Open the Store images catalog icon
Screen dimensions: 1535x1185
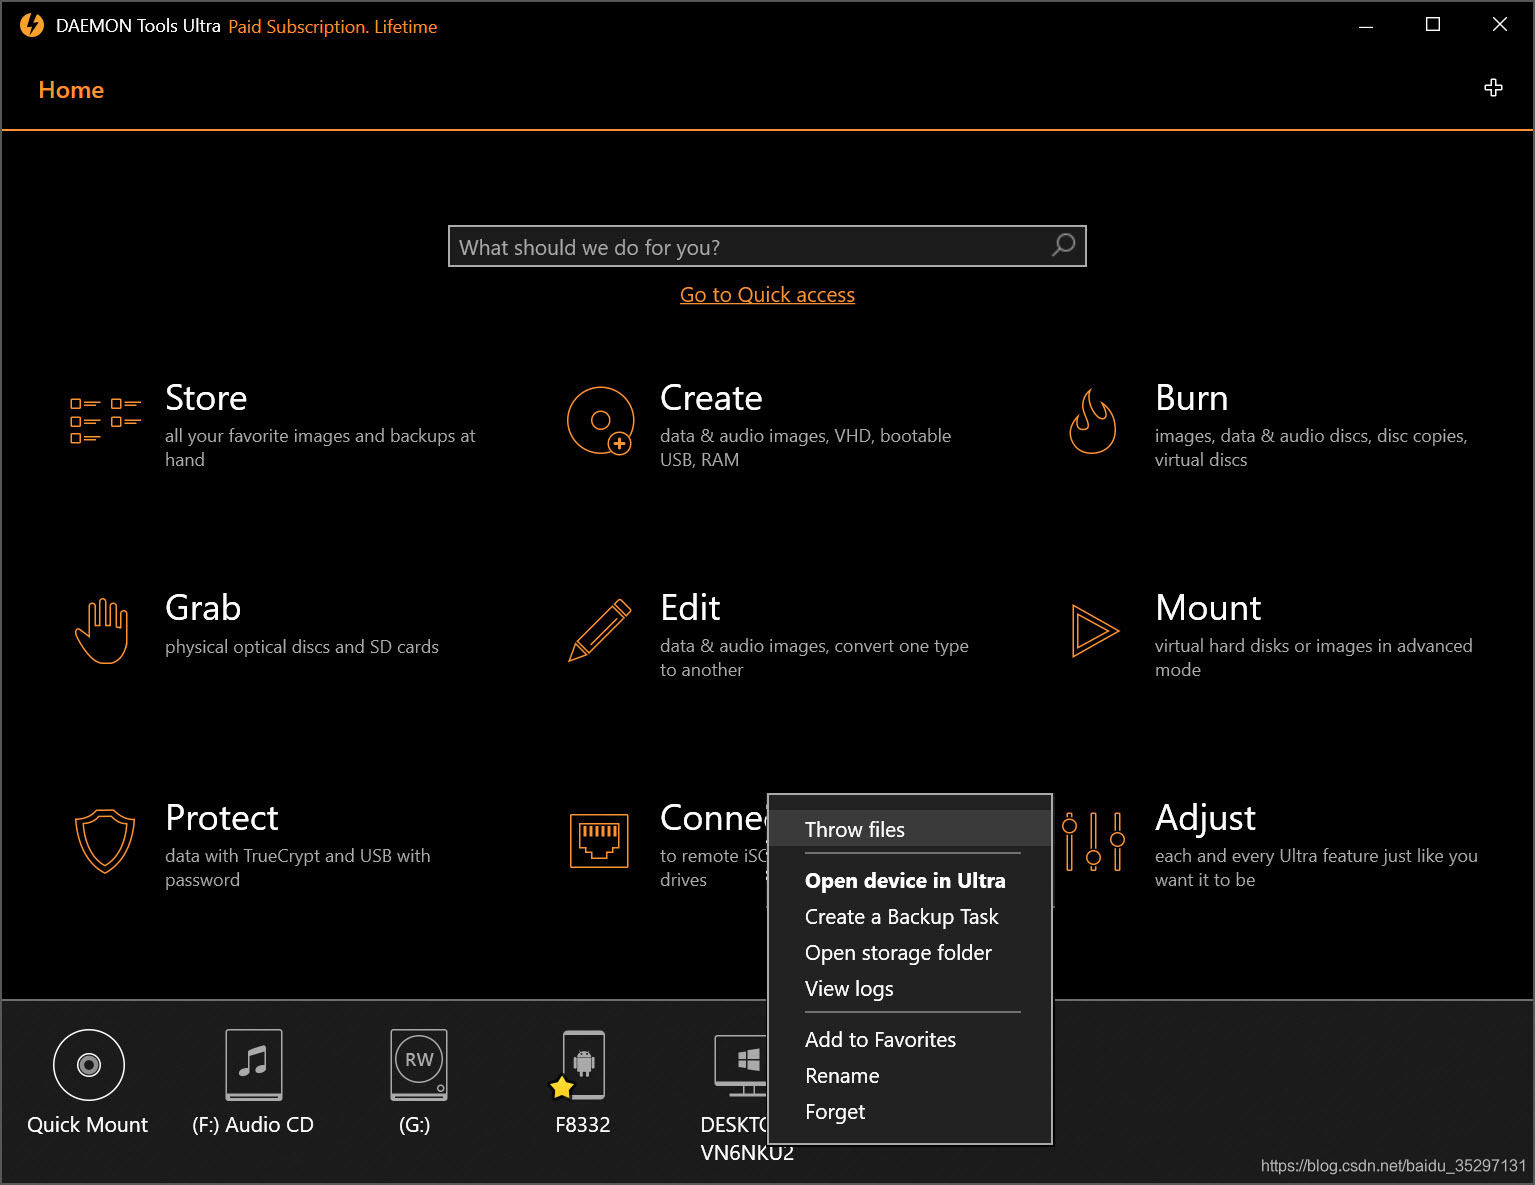(x=105, y=420)
